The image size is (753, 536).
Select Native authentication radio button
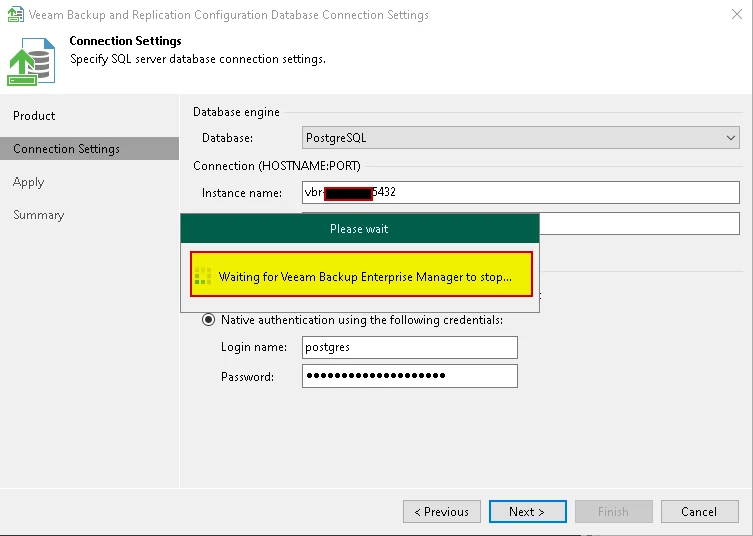pos(208,320)
